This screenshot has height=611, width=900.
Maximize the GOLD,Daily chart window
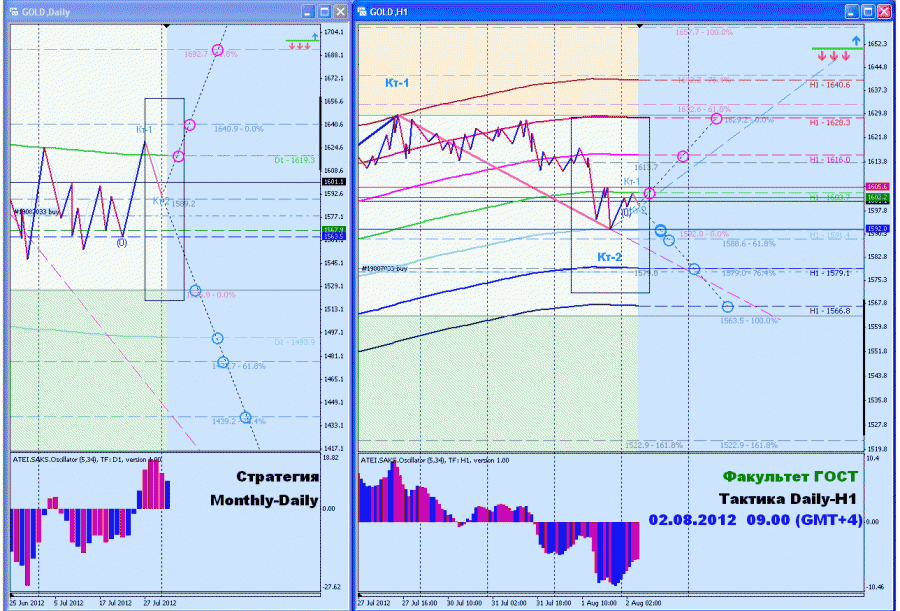[324, 11]
